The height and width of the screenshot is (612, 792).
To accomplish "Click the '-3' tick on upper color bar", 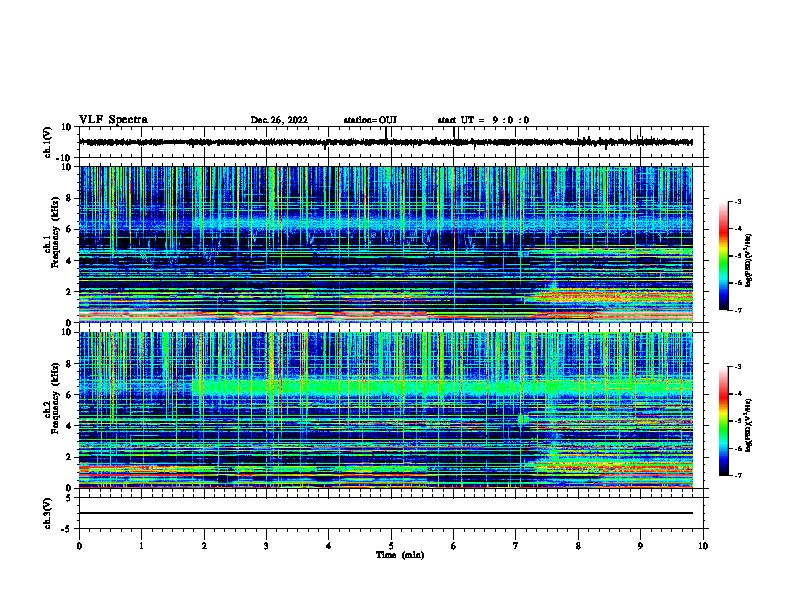I will [738, 201].
